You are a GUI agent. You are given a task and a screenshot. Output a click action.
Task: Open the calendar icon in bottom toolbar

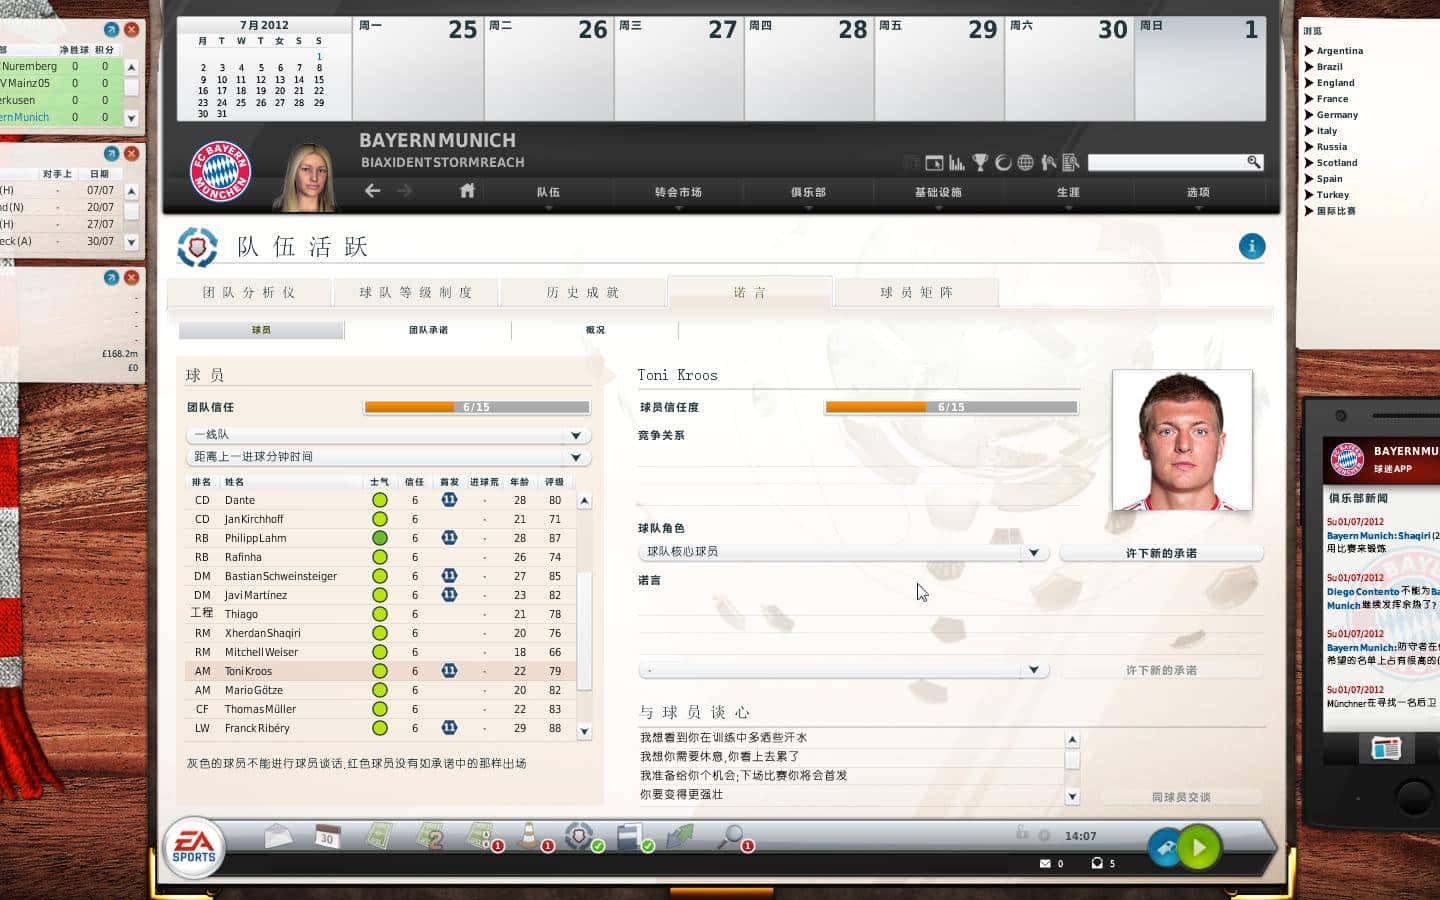[x=328, y=837]
